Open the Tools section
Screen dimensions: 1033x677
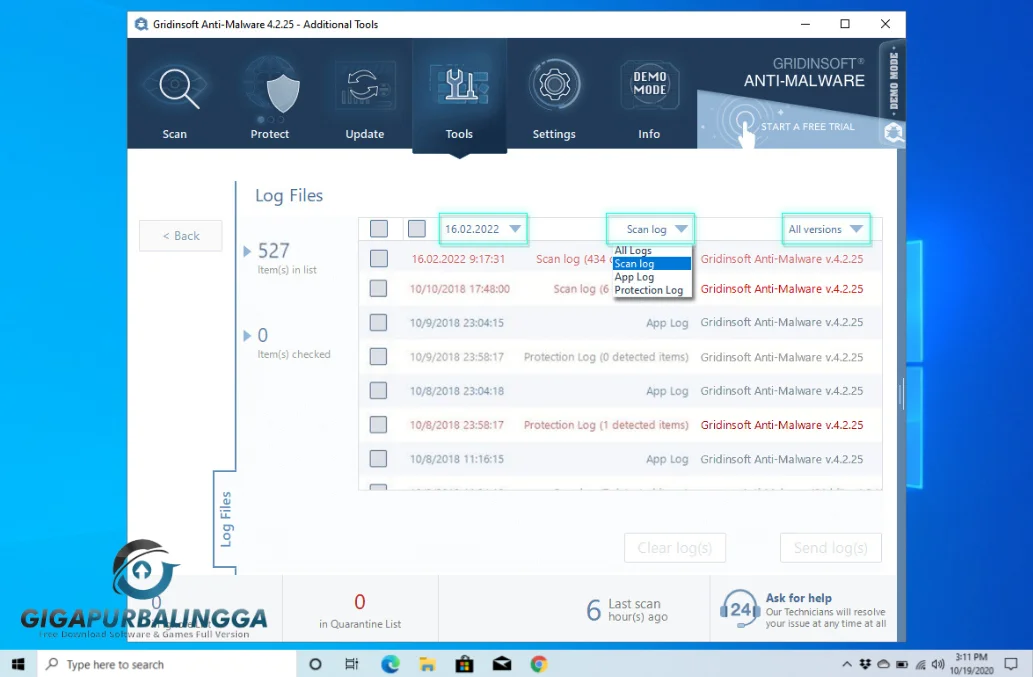tap(459, 97)
